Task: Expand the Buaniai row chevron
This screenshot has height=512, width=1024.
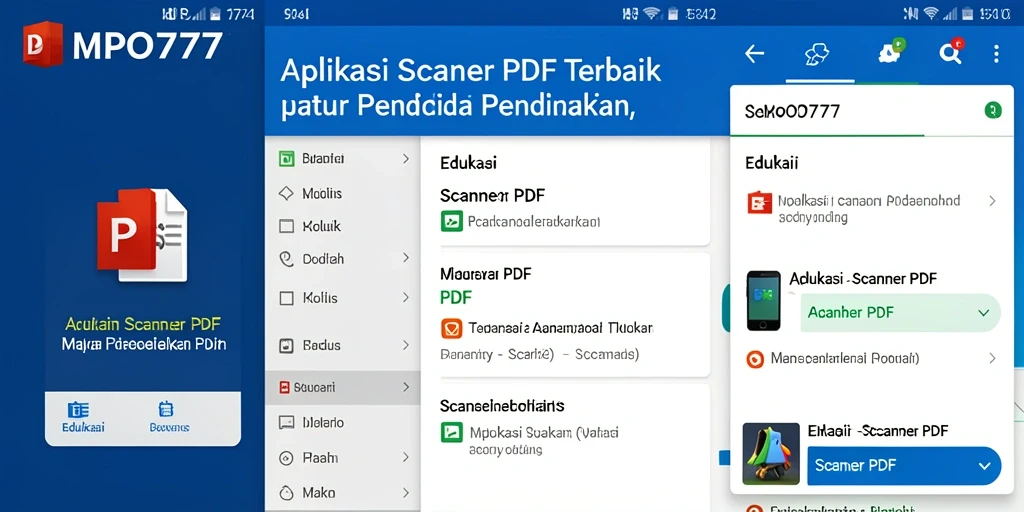Action: pos(406,159)
